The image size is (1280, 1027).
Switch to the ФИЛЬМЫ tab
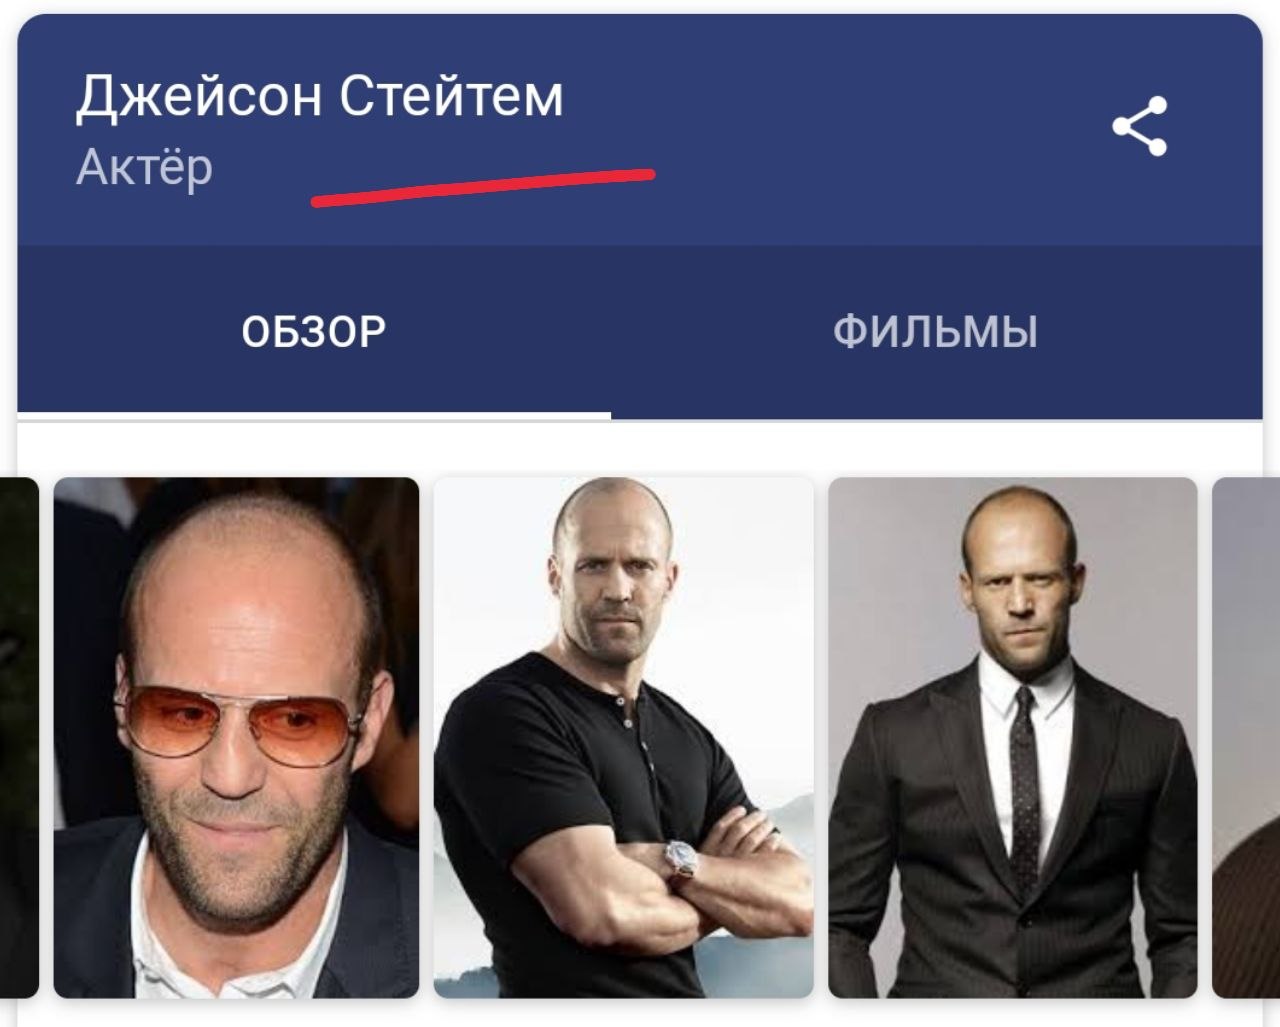coord(935,331)
